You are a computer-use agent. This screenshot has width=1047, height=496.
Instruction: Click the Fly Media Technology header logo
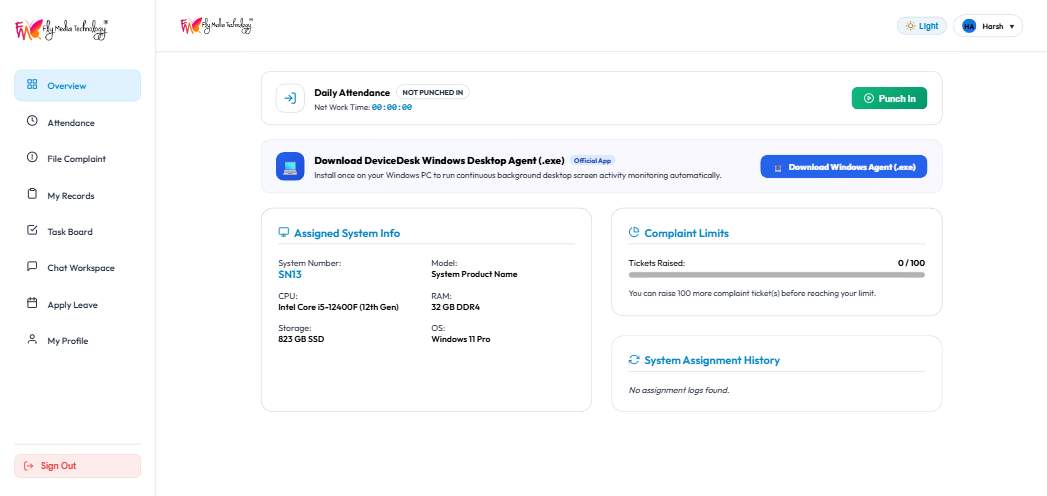coord(216,26)
